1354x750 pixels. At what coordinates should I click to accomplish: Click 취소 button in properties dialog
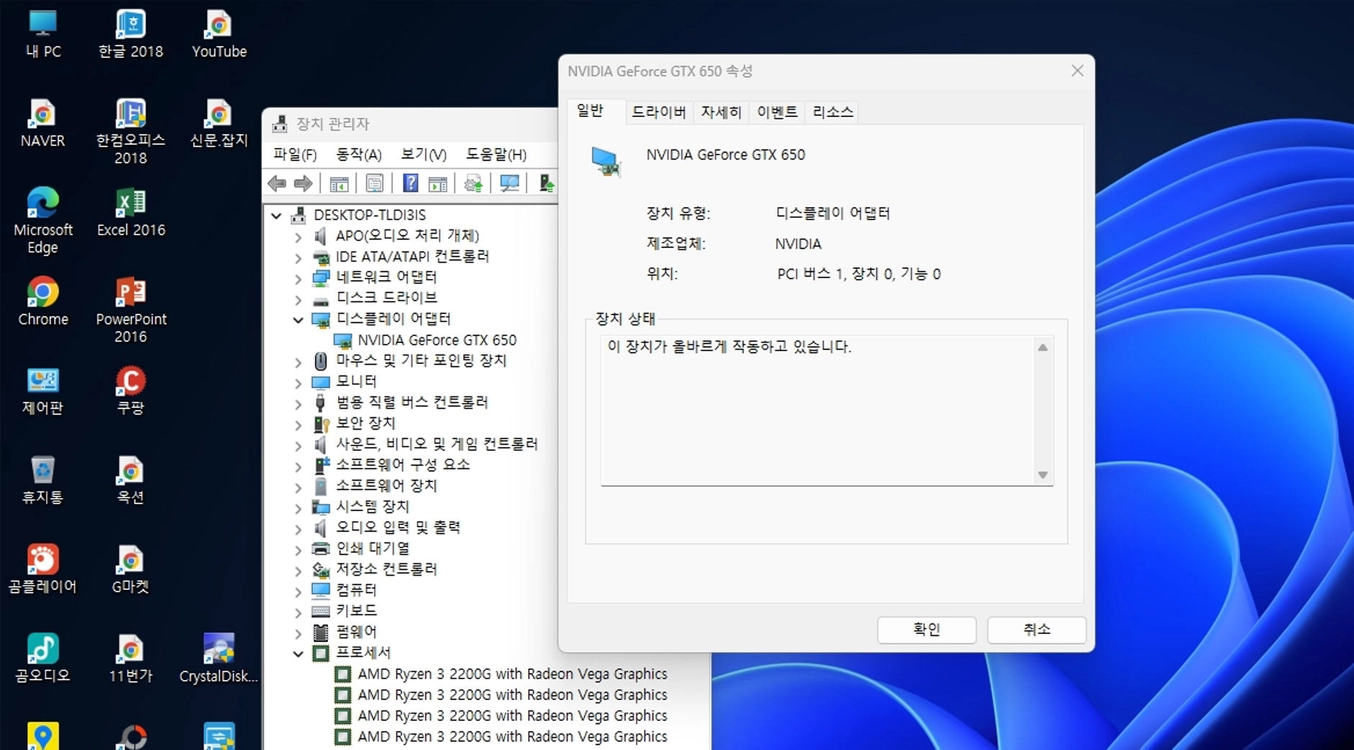(1037, 629)
